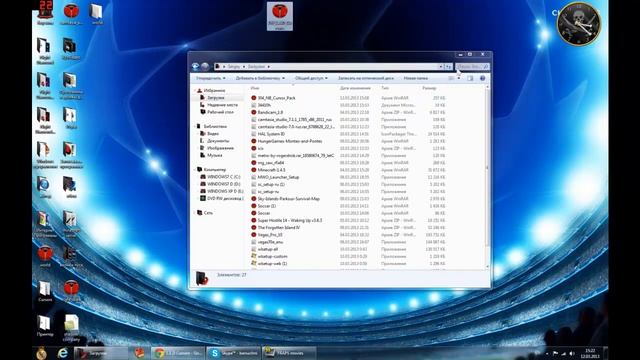The height and width of the screenshot is (360, 640).
Task: Click the change view icon in toolbar
Action: pos(451,78)
